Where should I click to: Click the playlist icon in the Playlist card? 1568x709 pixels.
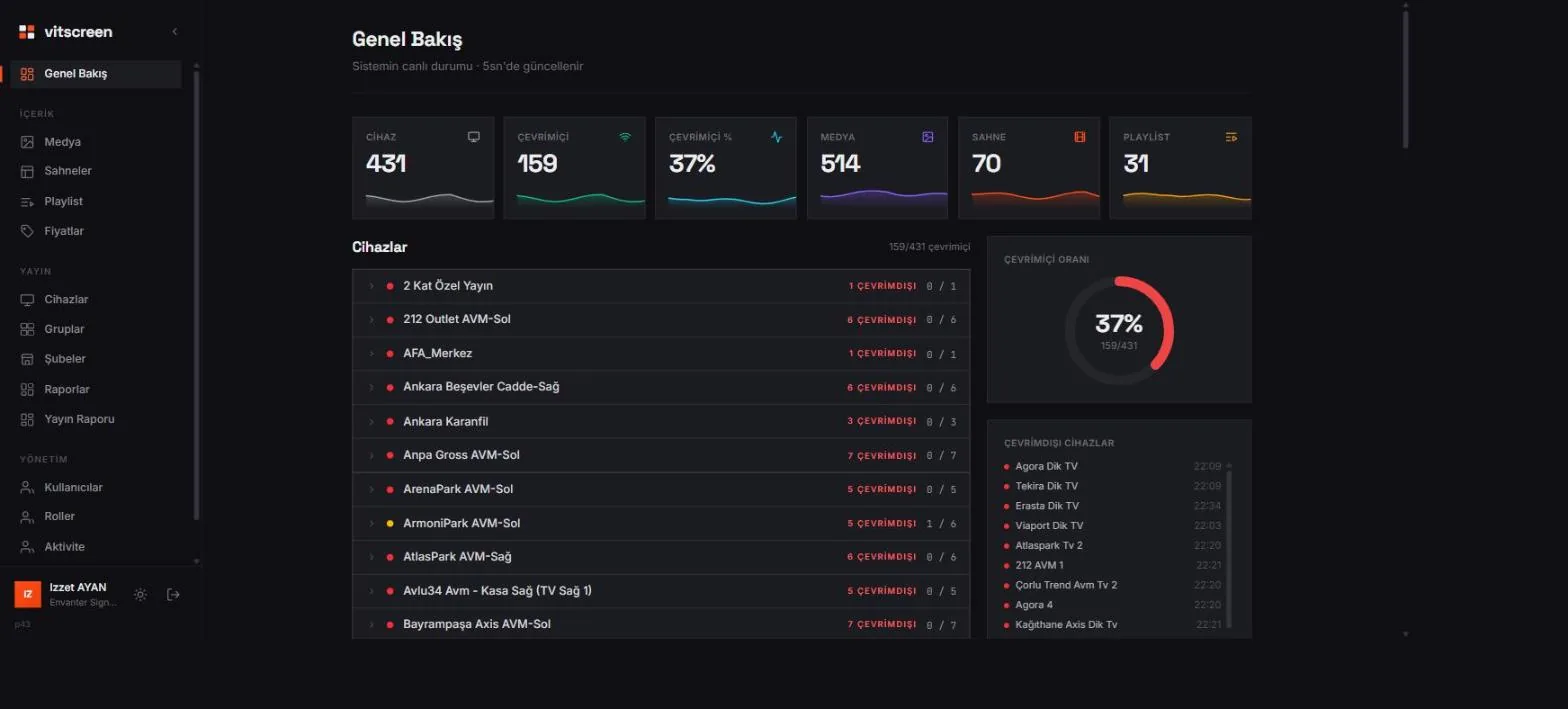(1231, 137)
